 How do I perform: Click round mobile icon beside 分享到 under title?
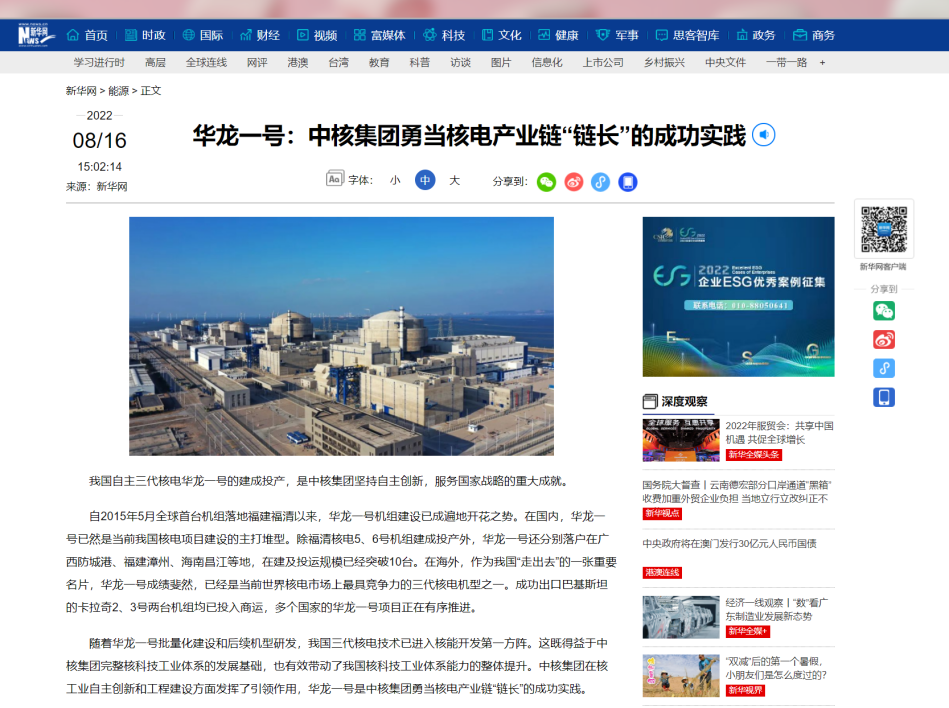coord(627,182)
